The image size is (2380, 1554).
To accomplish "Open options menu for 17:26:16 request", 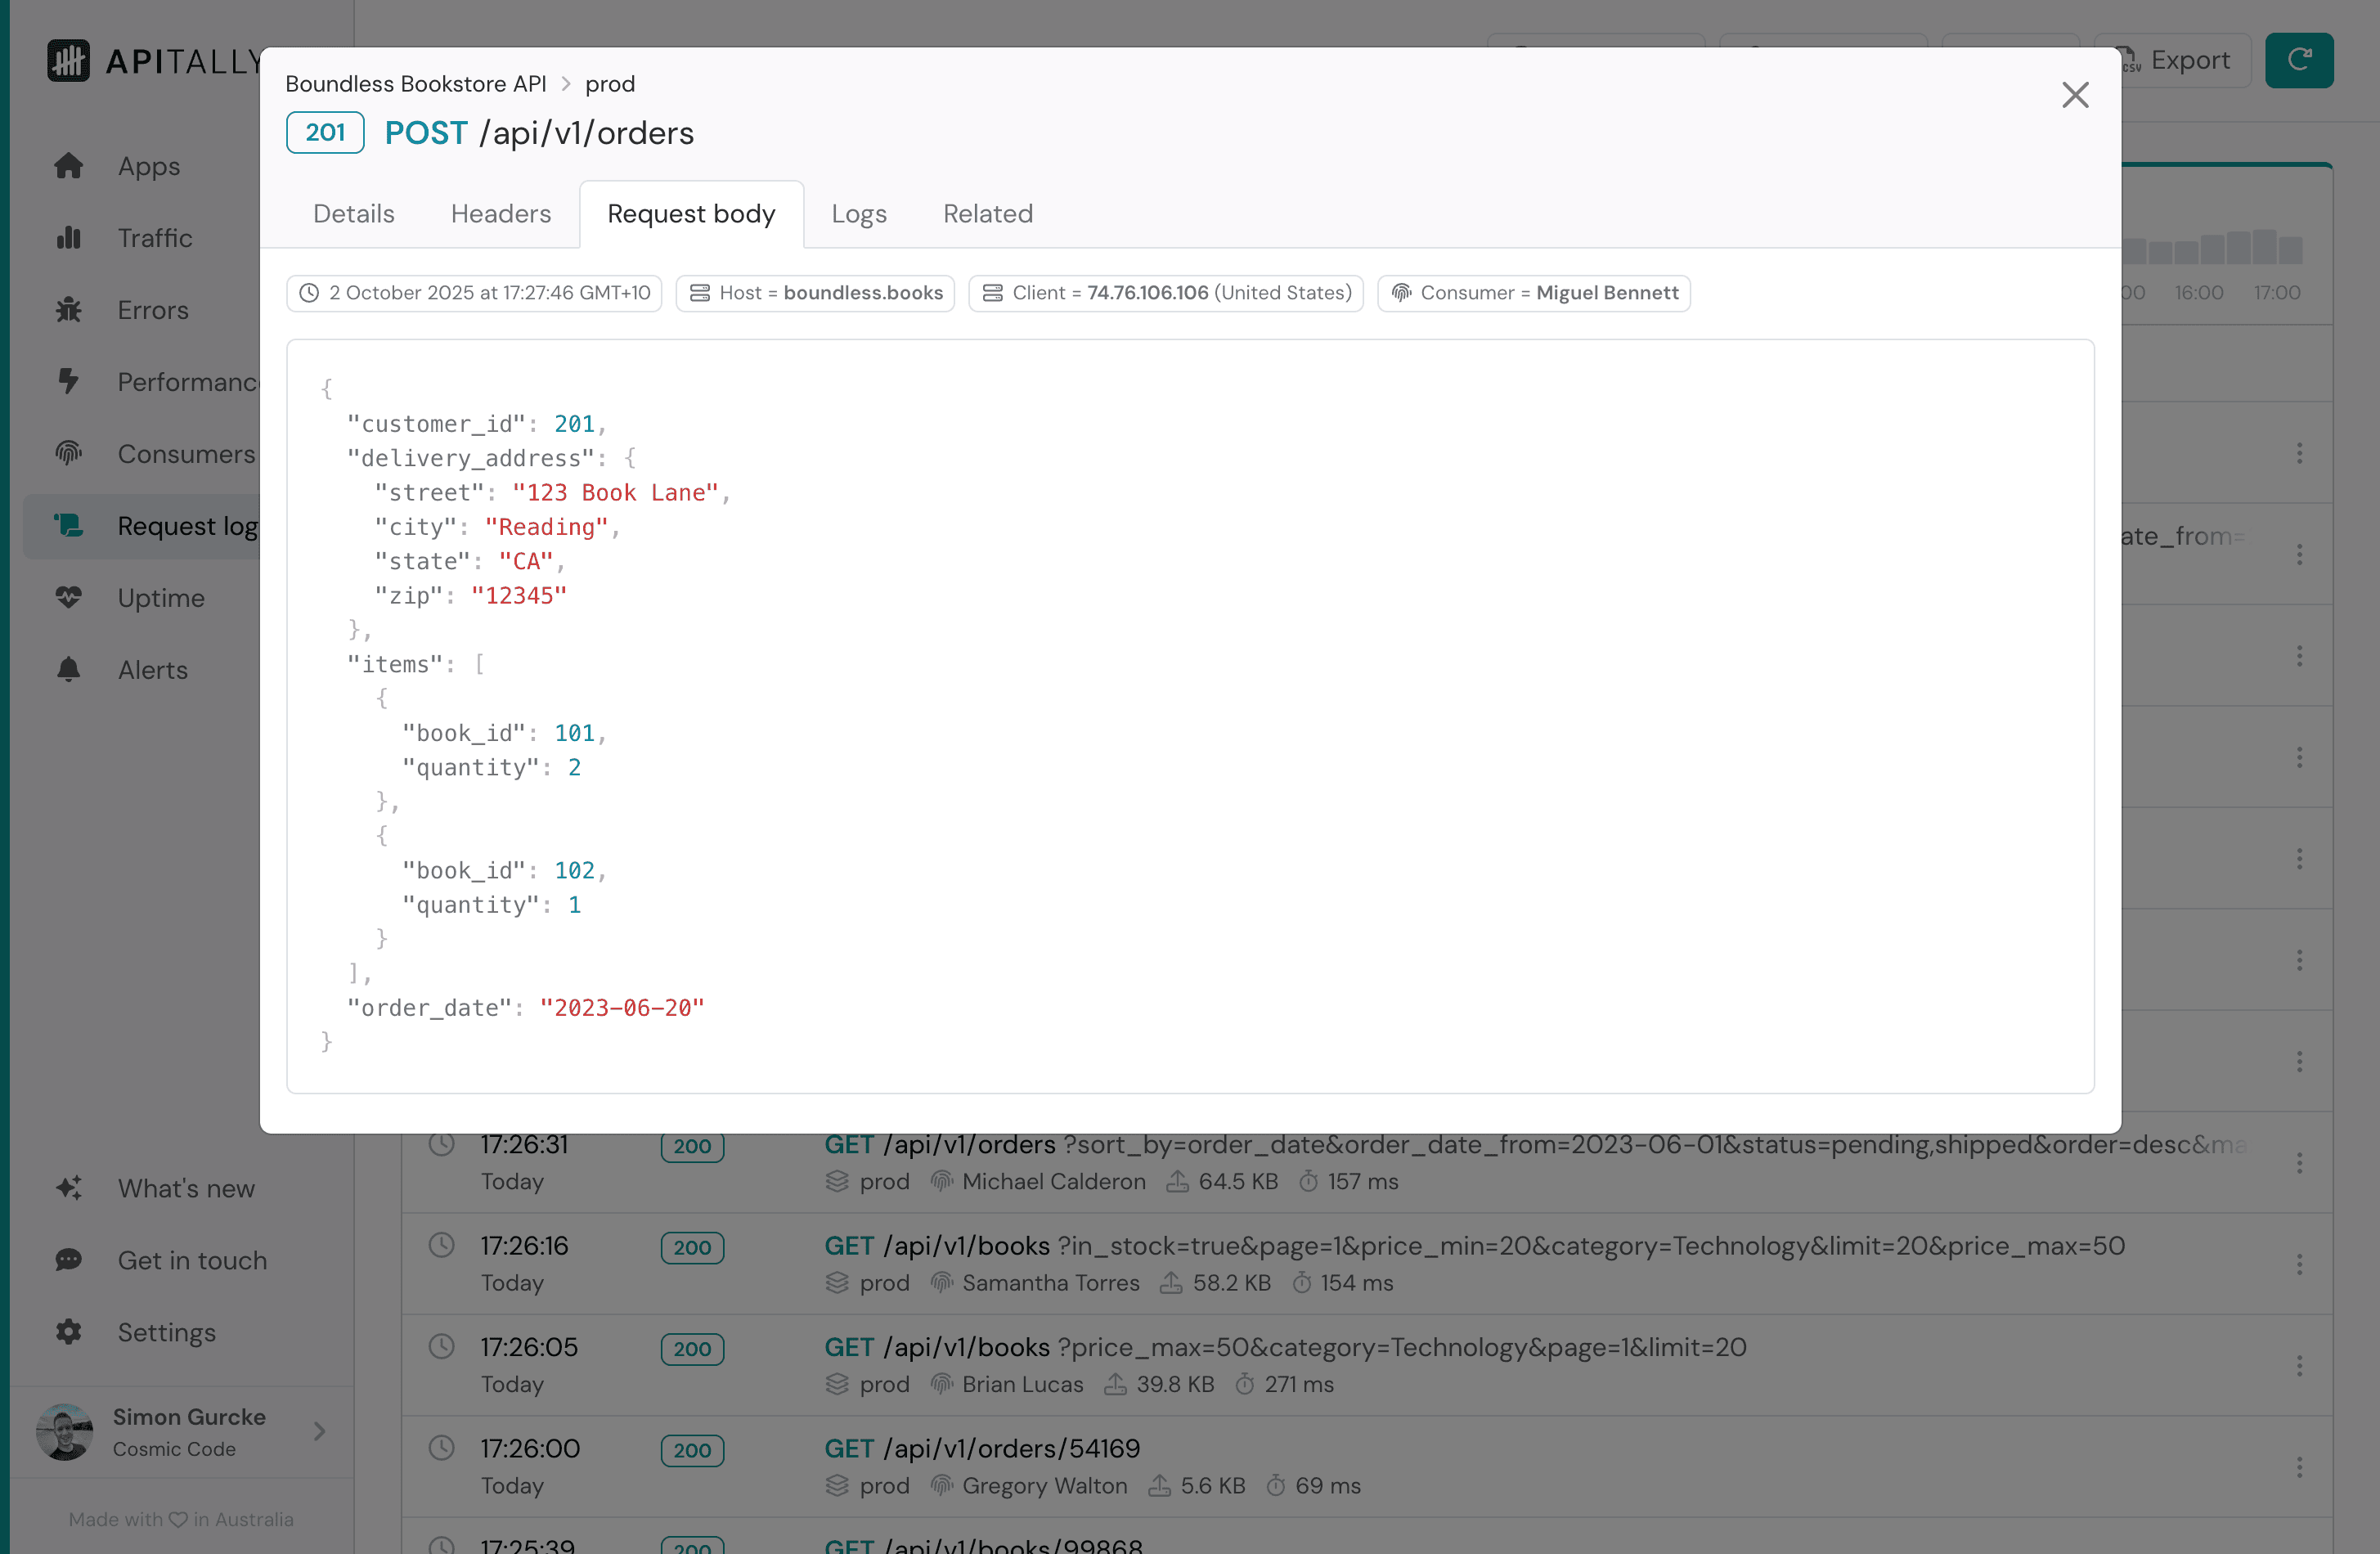I will coord(2299,1264).
